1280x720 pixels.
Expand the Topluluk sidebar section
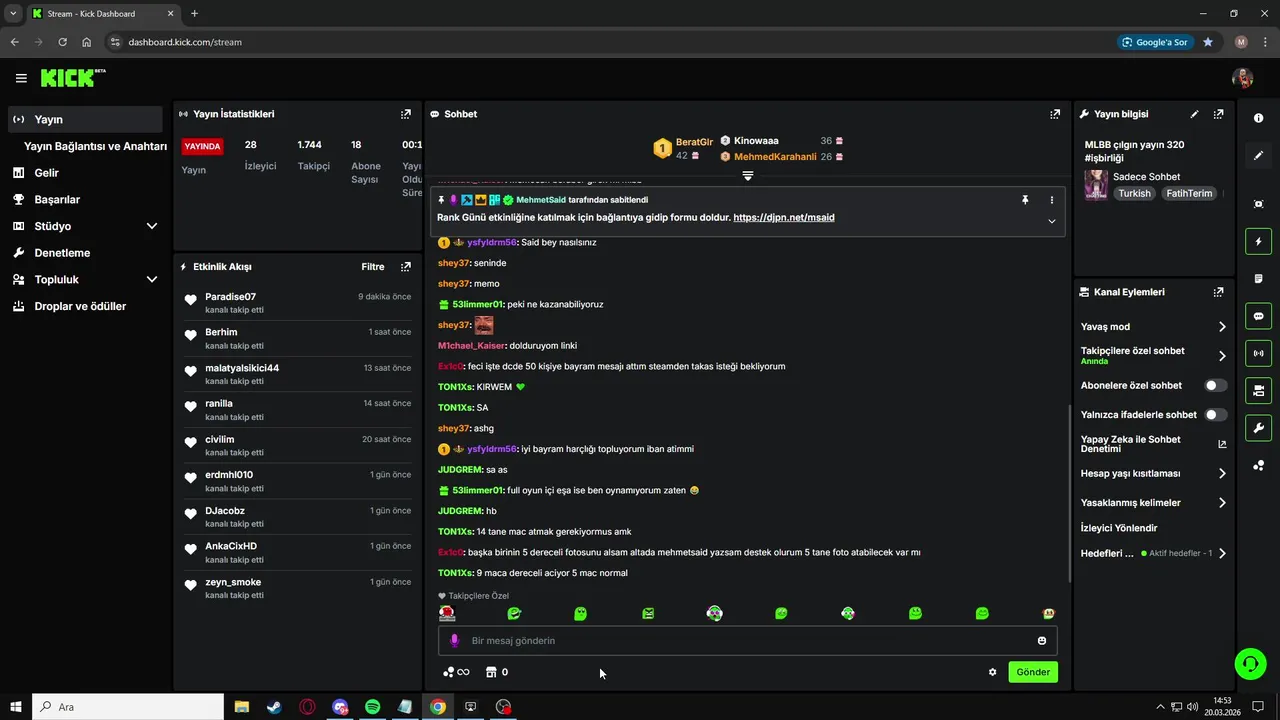point(152,280)
